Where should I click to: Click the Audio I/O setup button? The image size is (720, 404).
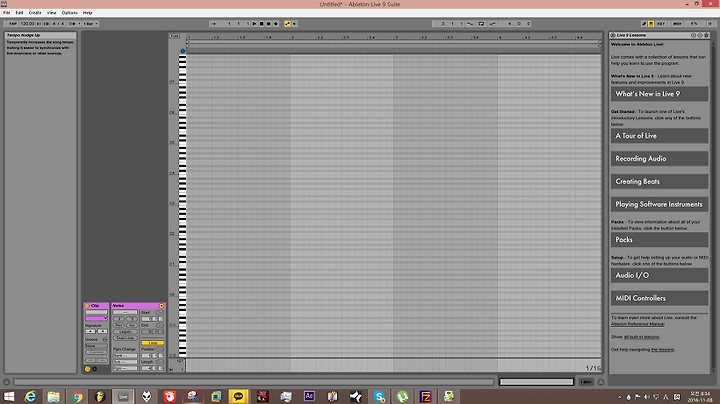659,275
